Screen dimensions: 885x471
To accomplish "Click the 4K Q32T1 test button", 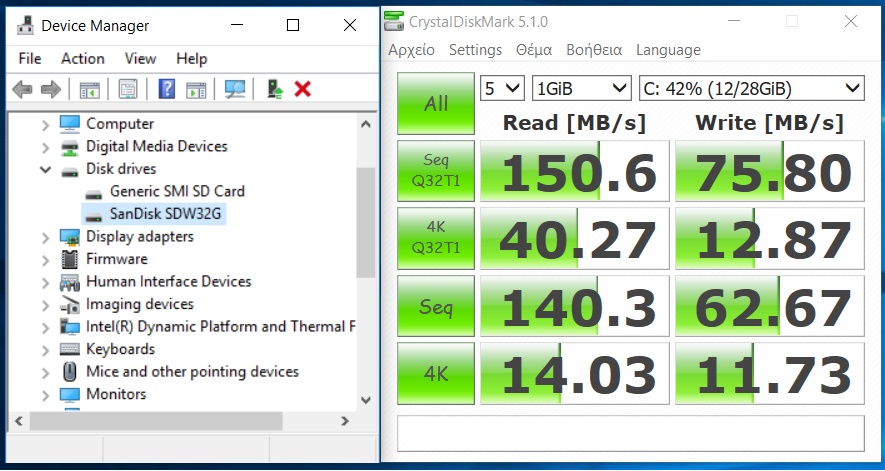I will [x=436, y=238].
